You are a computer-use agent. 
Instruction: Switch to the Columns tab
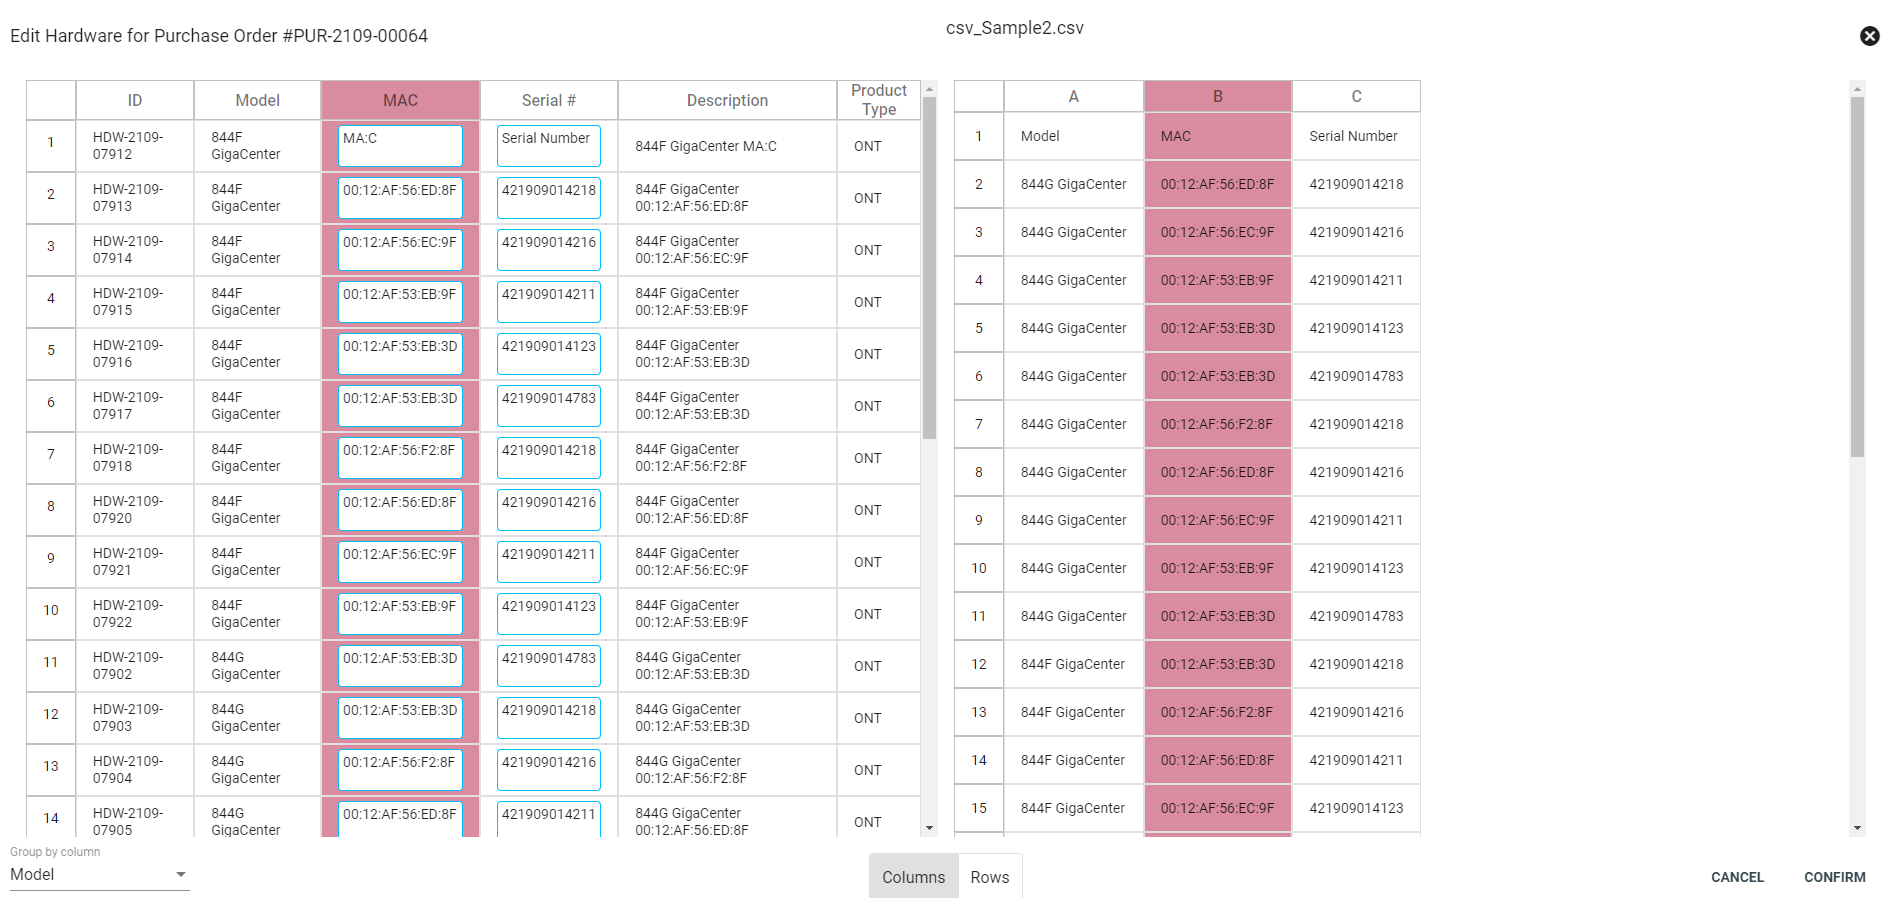[913, 876]
